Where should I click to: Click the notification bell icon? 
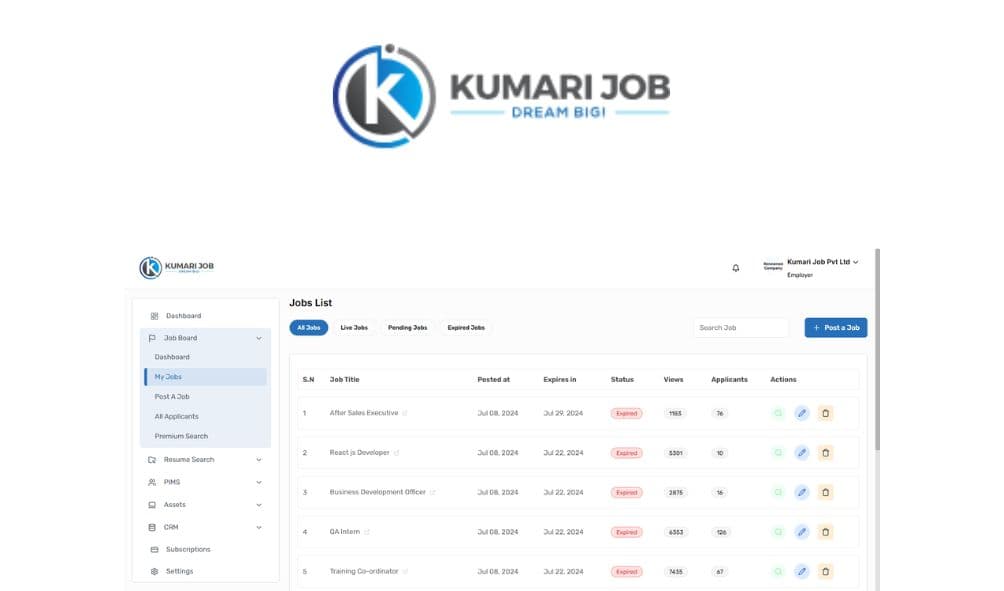[736, 268]
